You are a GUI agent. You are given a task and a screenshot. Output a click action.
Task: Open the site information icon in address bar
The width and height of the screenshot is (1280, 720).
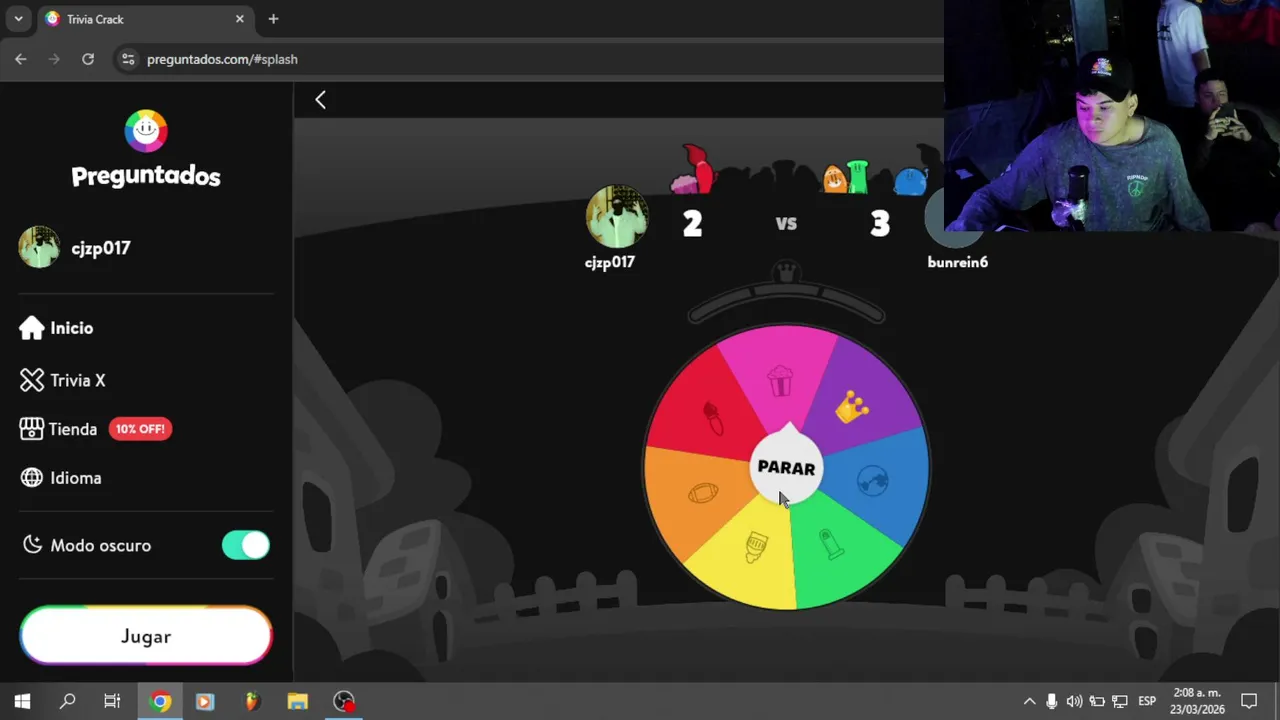tap(127, 59)
